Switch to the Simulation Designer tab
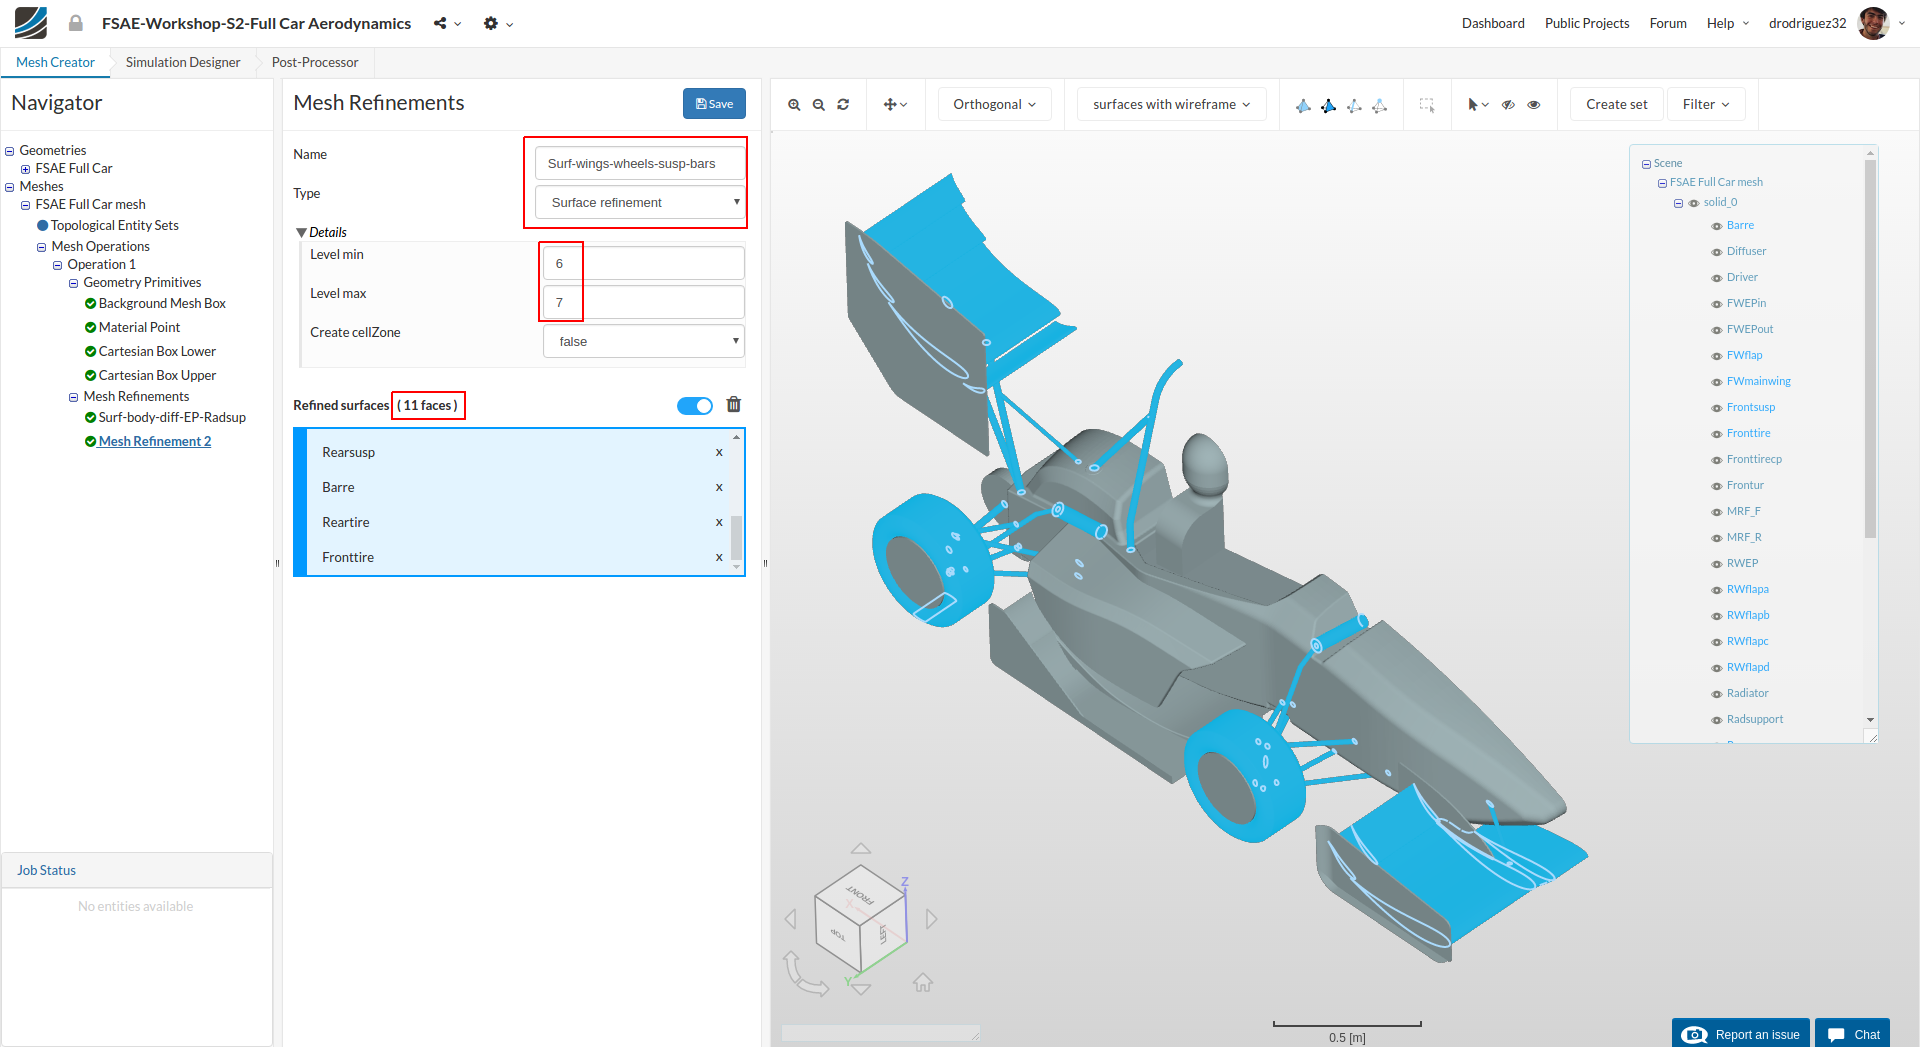Screen dimensions: 1920x1047 tap(183, 62)
